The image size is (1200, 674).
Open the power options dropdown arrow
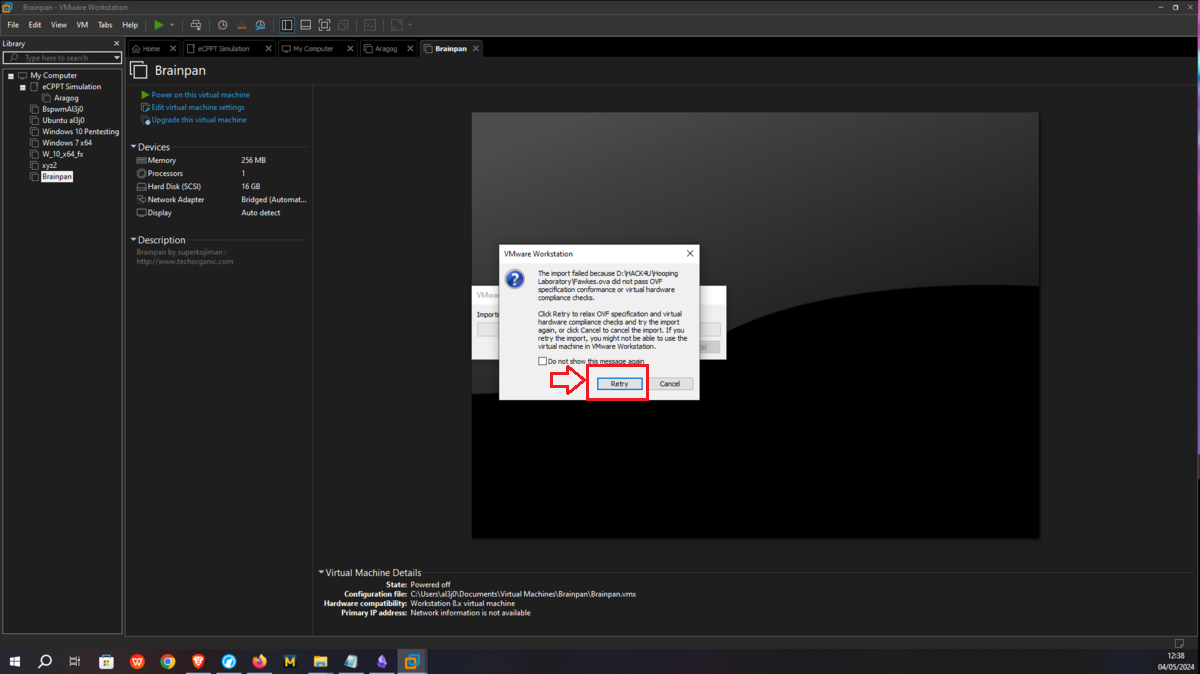click(172, 24)
